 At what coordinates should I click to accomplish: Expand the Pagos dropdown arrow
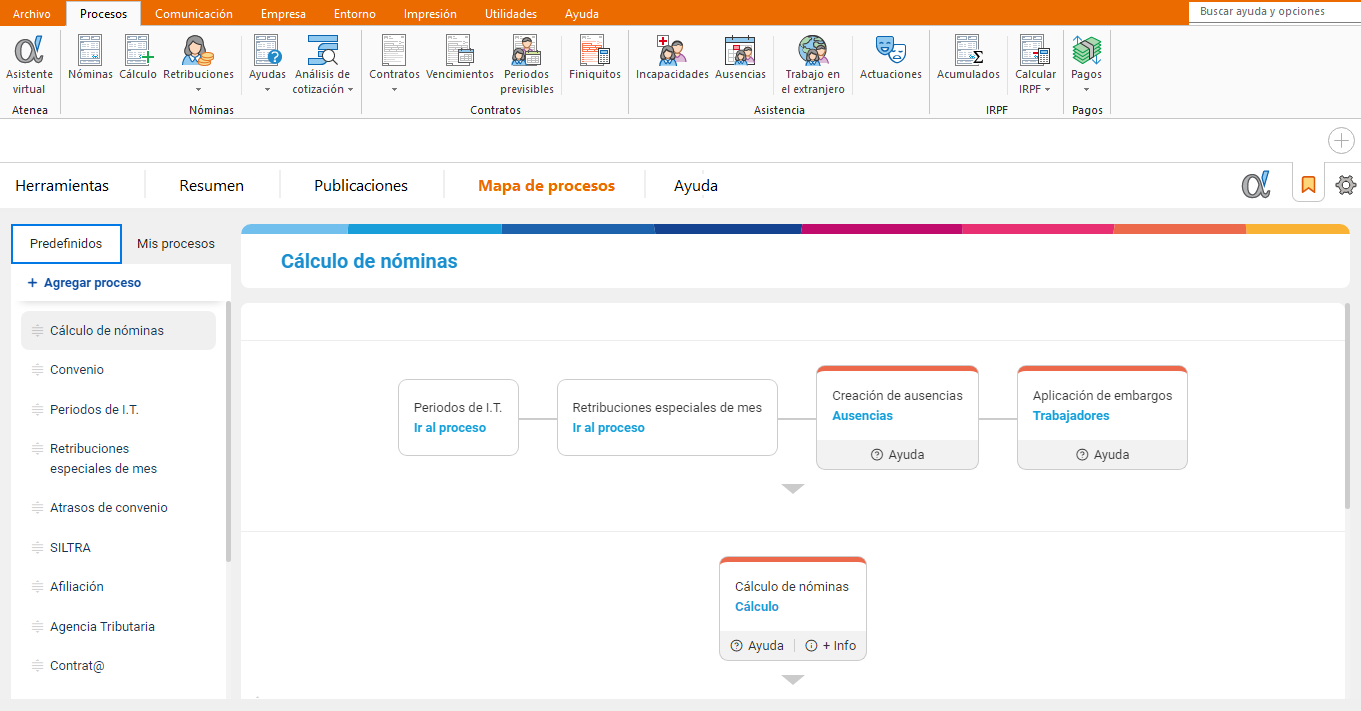point(1086,90)
